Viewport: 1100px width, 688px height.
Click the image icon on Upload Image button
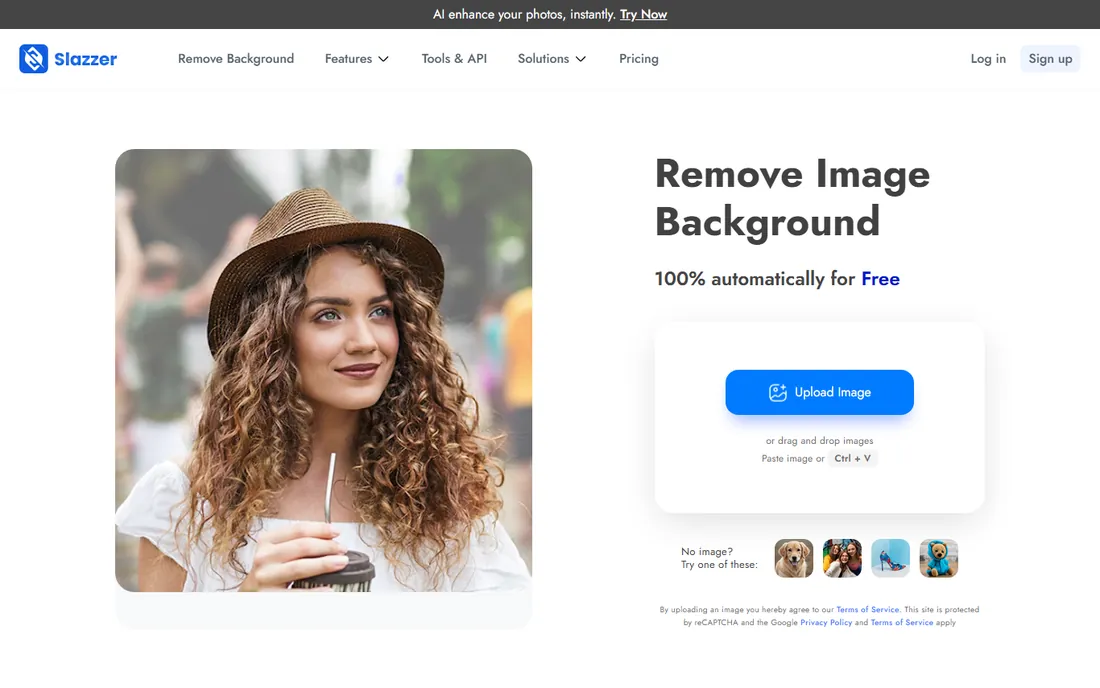pyautogui.click(x=777, y=393)
